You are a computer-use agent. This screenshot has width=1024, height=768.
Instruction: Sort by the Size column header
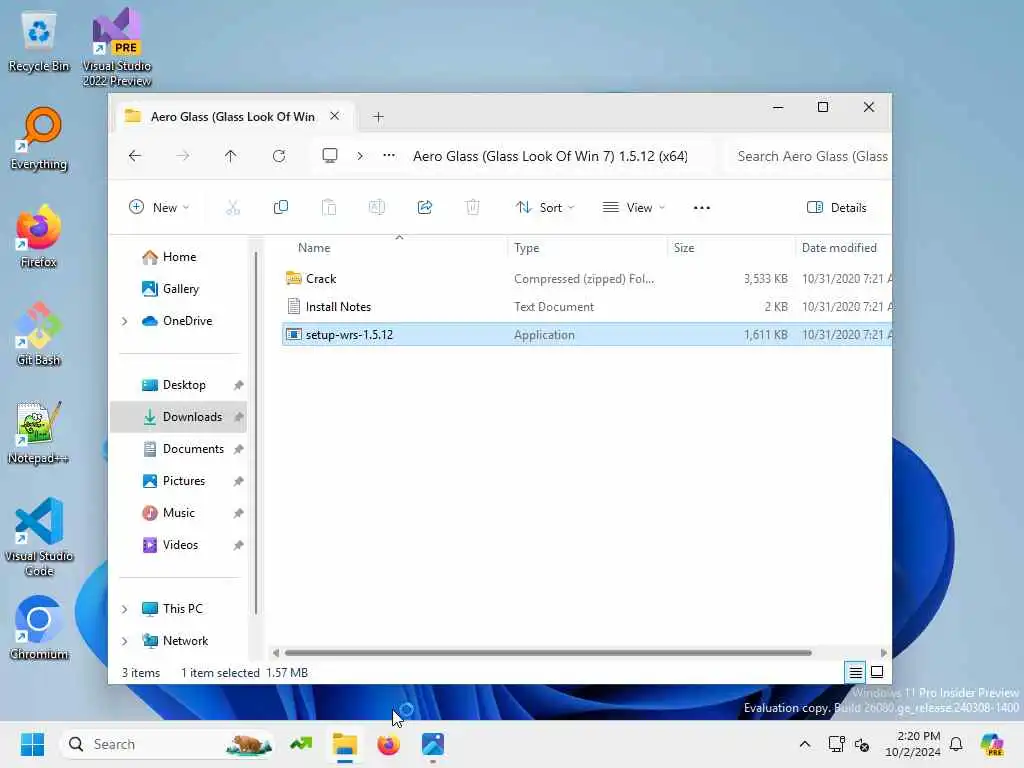pyautogui.click(x=731, y=248)
